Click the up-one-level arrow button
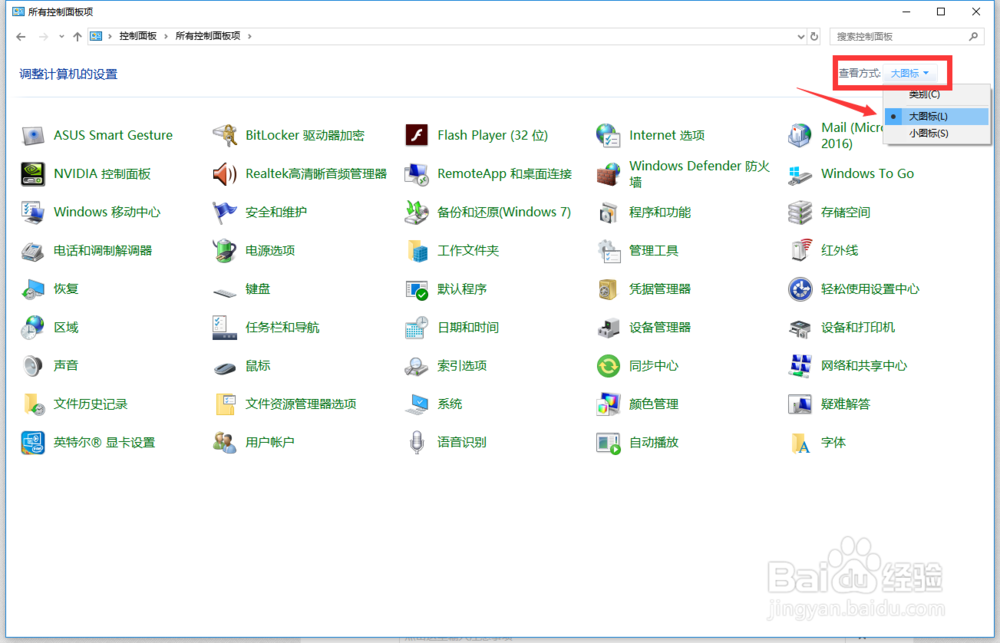Viewport: 1000px width, 643px height. click(76, 35)
